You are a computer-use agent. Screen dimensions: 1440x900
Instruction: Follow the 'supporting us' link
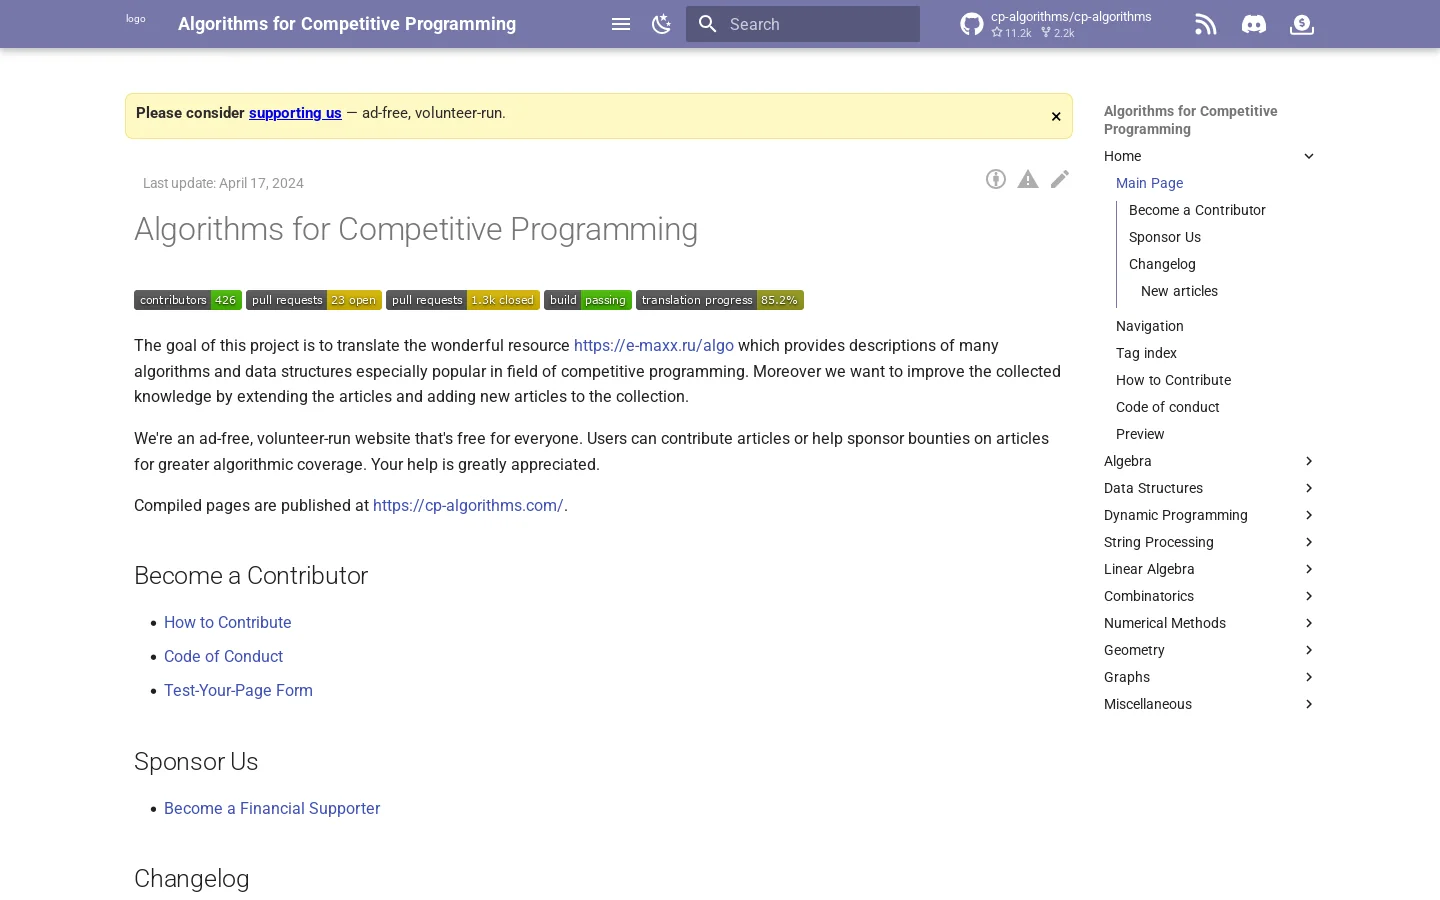[x=295, y=113]
